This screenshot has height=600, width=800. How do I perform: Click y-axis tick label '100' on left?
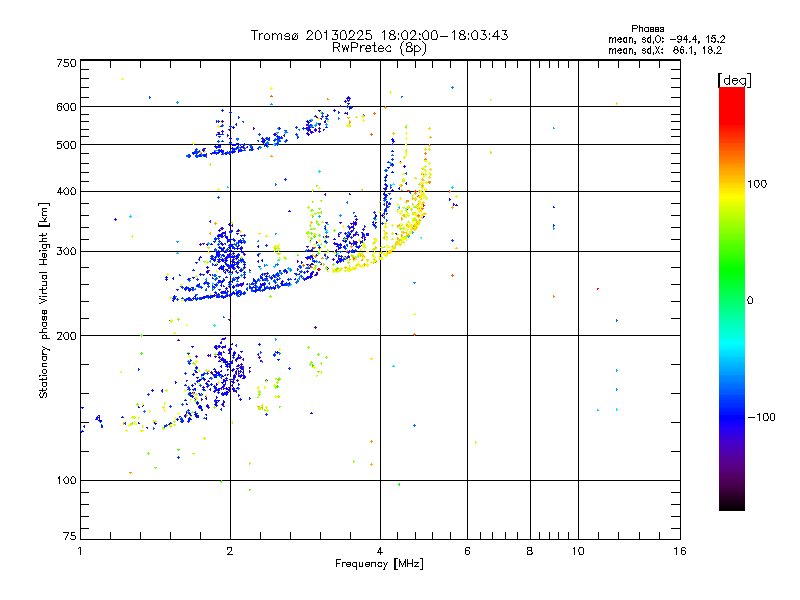pyautogui.click(x=66, y=480)
